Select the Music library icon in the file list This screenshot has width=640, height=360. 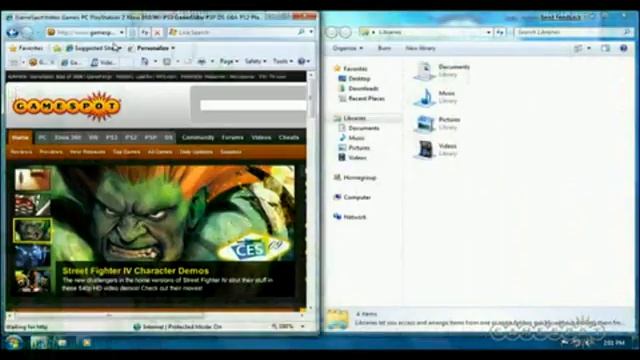tap(425, 97)
